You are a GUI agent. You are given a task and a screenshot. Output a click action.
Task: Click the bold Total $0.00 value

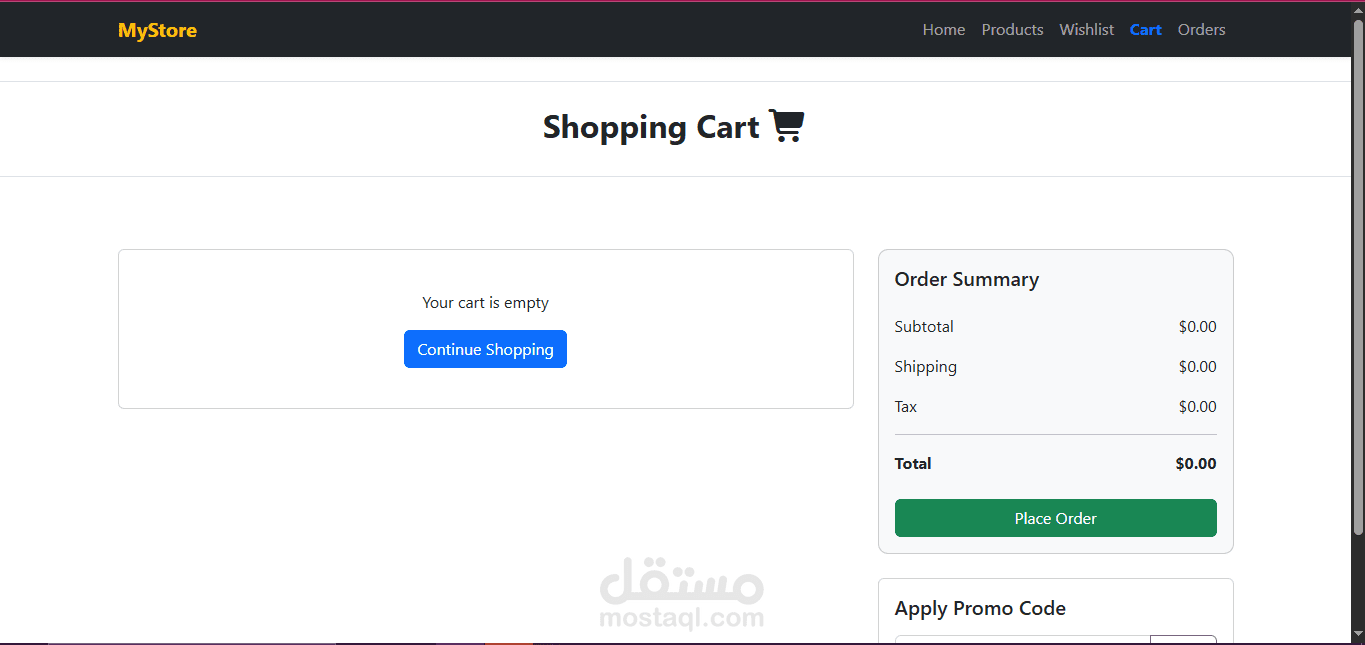click(1196, 463)
